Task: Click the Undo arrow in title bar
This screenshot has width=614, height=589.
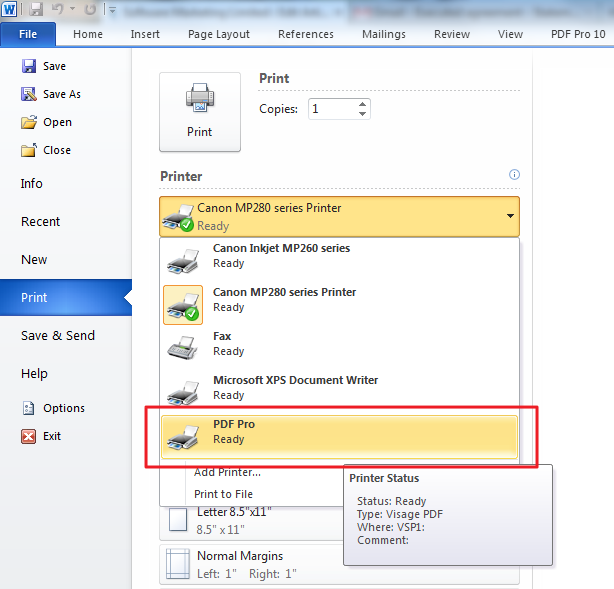Action: point(60,10)
